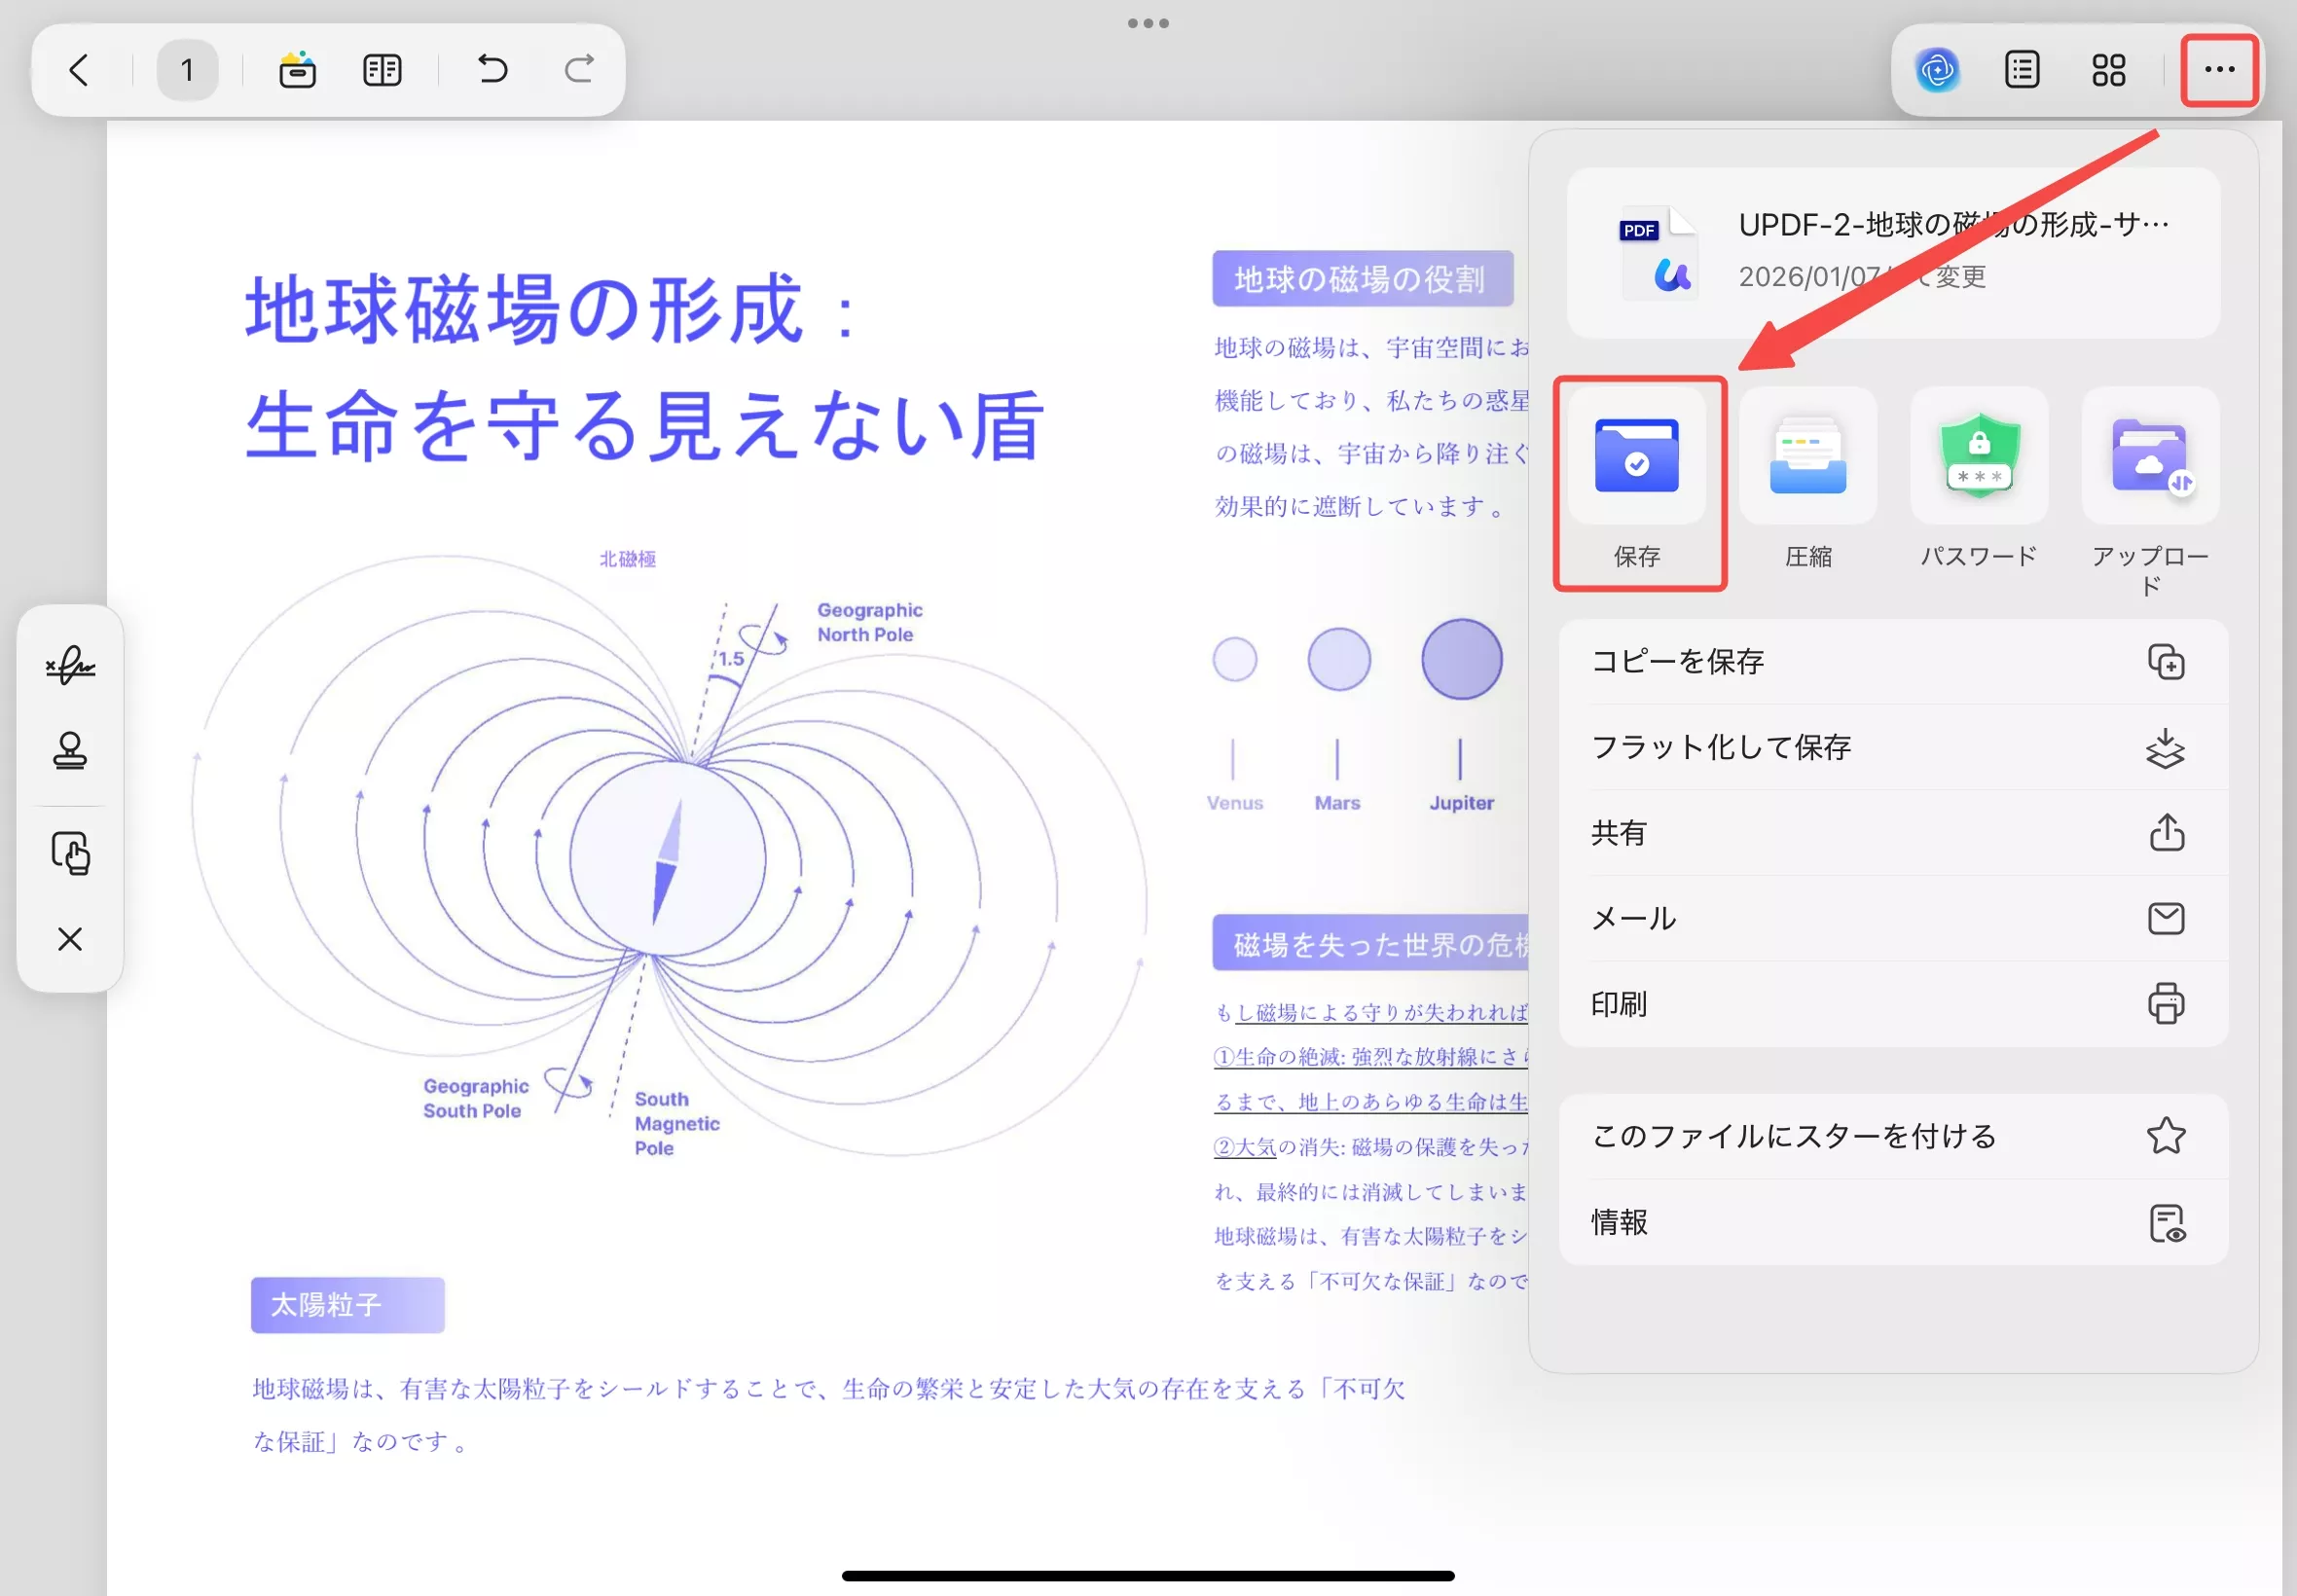Image resolution: width=2297 pixels, height=1596 pixels.
Task: Close the annotation toolbar with X
Action: (70, 938)
